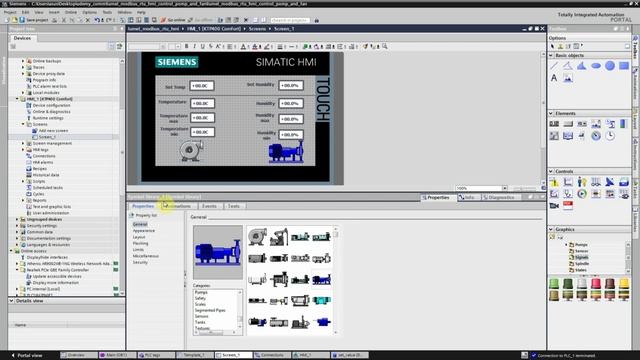640x360 pixels.
Task: Collapse the Details view section
Action: pos(11,301)
